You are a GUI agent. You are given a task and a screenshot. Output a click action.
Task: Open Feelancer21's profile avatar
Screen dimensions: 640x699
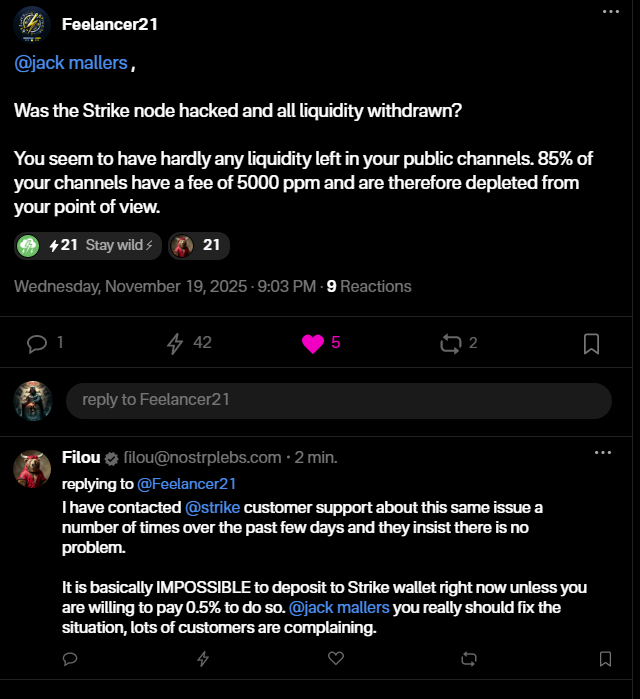coord(33,25)
